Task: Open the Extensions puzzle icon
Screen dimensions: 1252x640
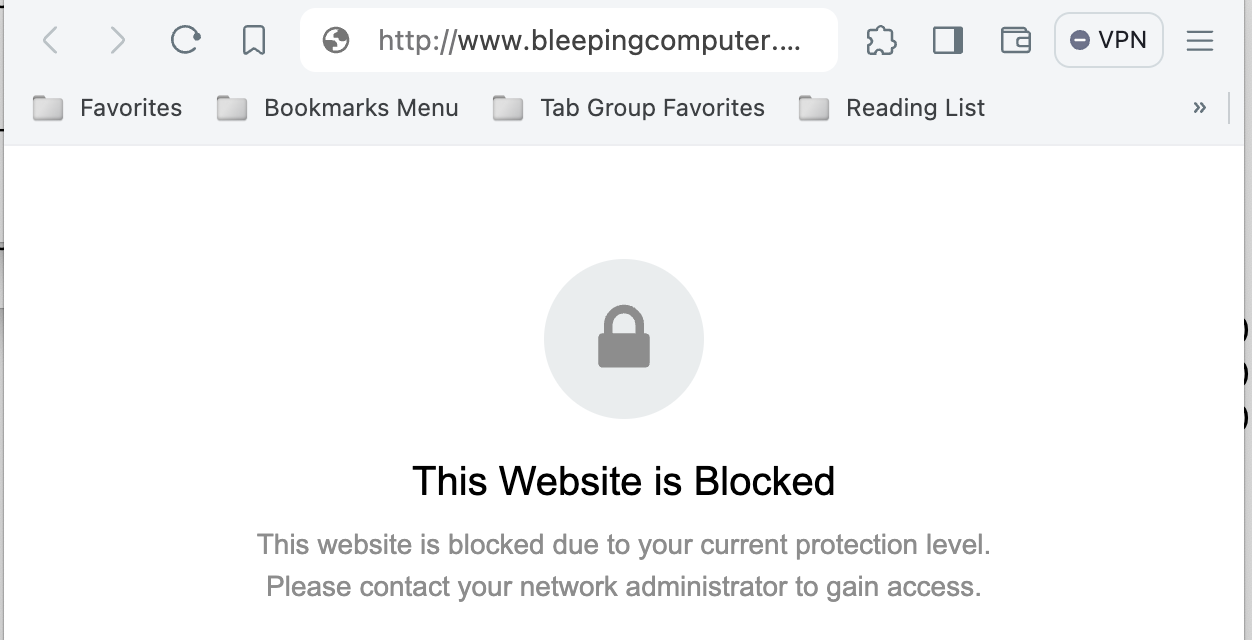Action: 881,41
